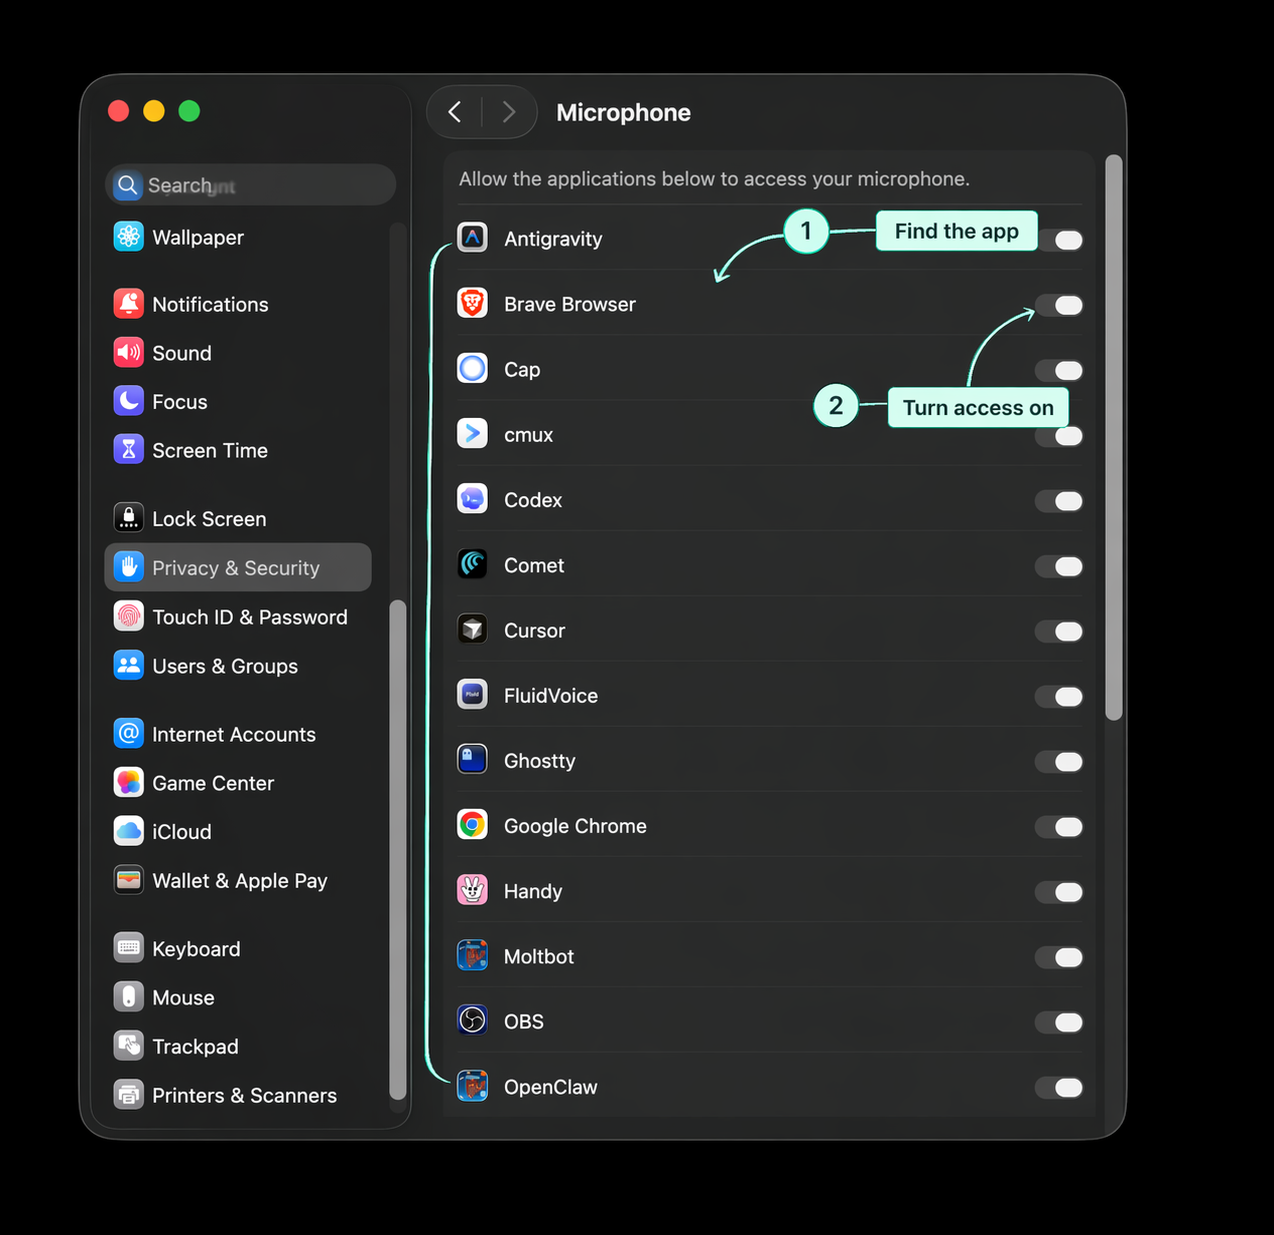Image resolution: width=1274 pixels, height=1235 pixels.
Task: Click the back navigation chevron
Action: 453,112
